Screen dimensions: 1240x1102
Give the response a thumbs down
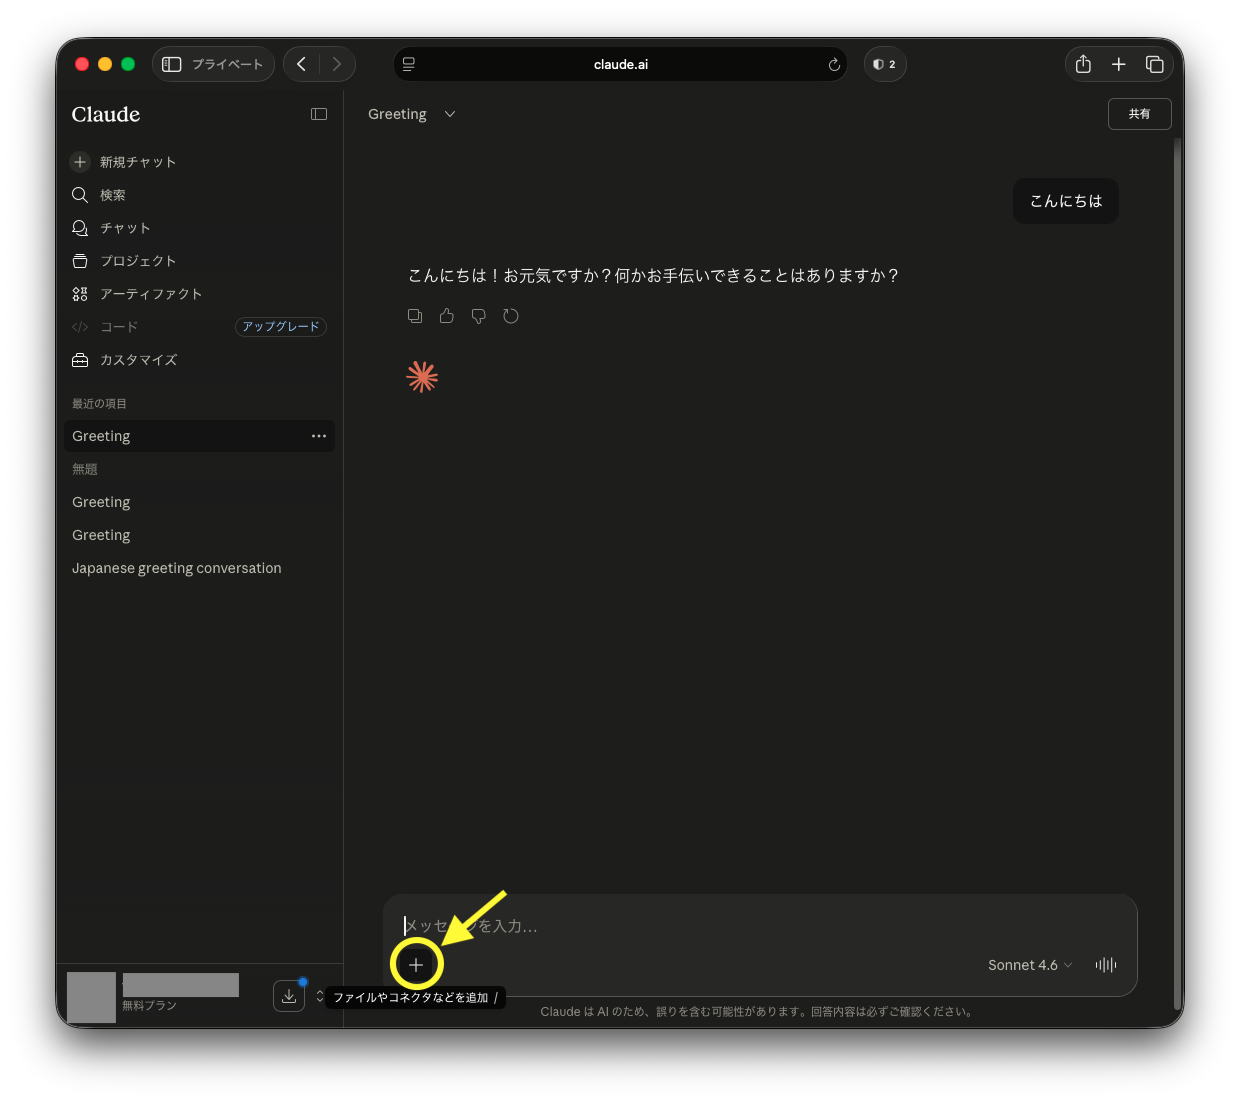coord(479,316)
